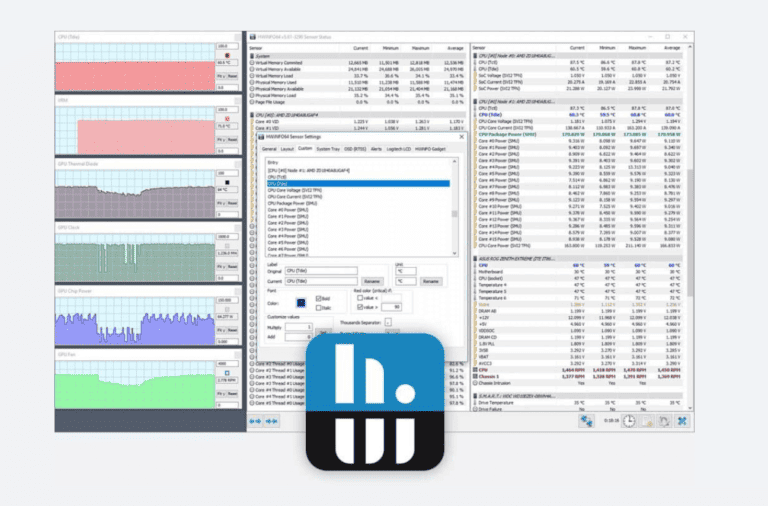Switch to the OSD (RTSS) tab
Screen dimensions: 768x506
coord(355,149)
